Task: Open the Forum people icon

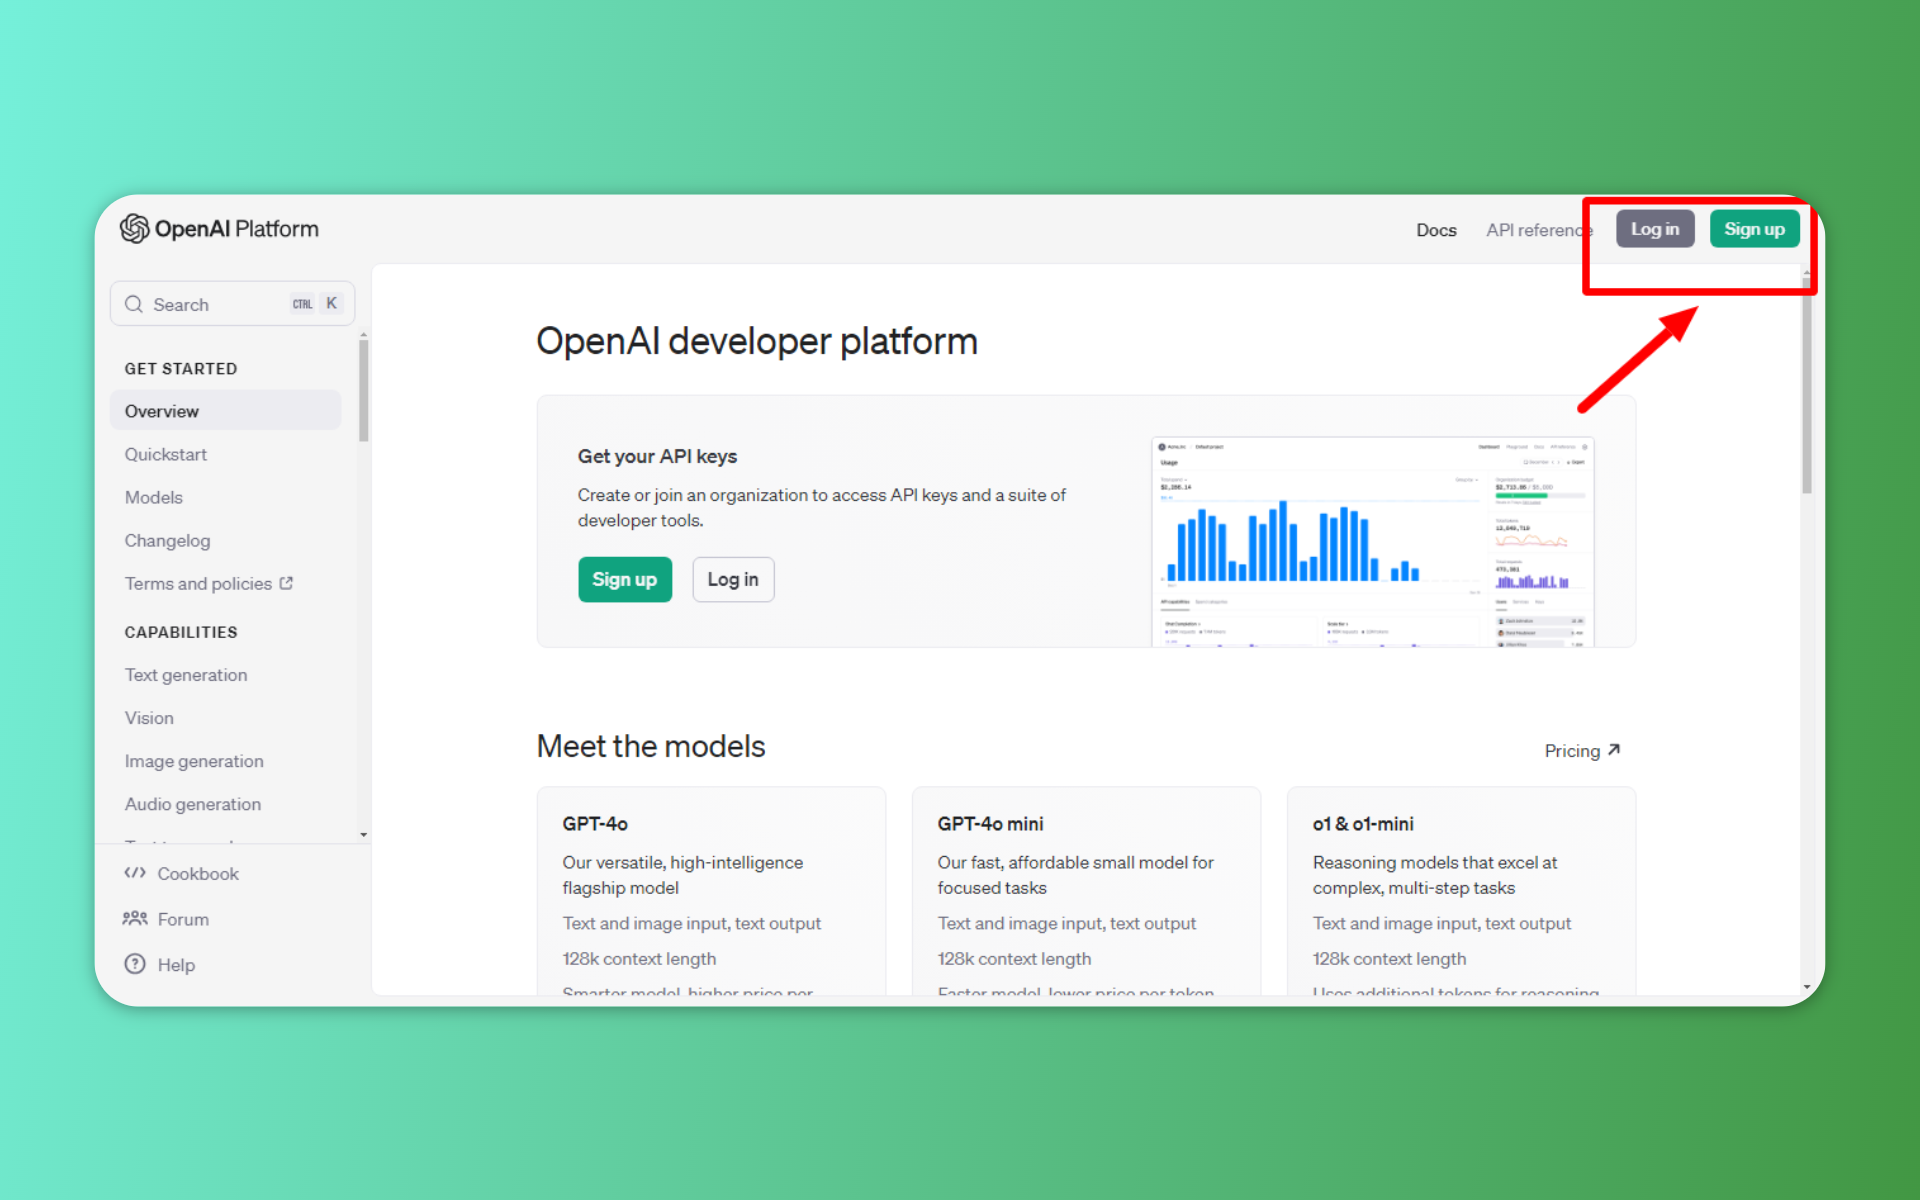Action: pos(135,918)
